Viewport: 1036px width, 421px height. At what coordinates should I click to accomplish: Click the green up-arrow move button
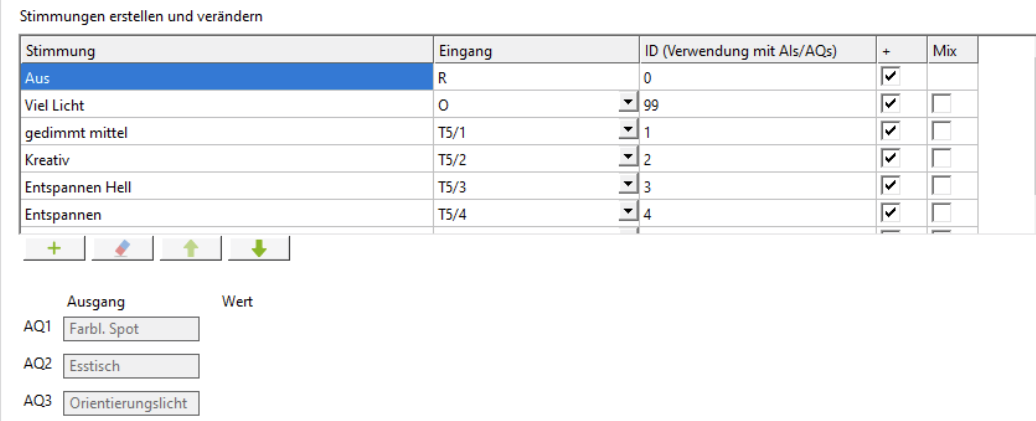190,250
